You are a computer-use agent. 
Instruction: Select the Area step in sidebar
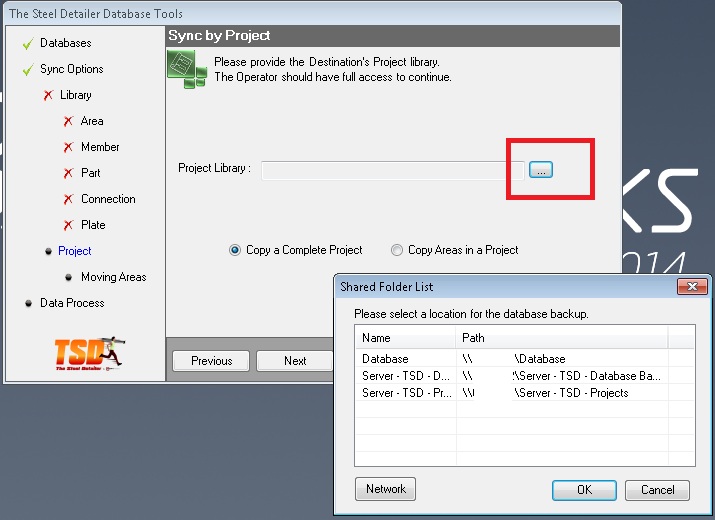[x=92, y=121]
